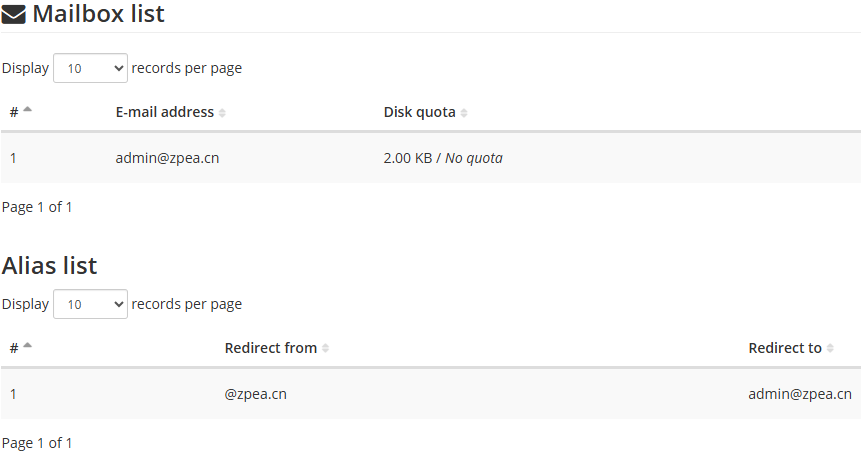
Task: Sort mailbox list by # column arrow
Action: [27, 110]
